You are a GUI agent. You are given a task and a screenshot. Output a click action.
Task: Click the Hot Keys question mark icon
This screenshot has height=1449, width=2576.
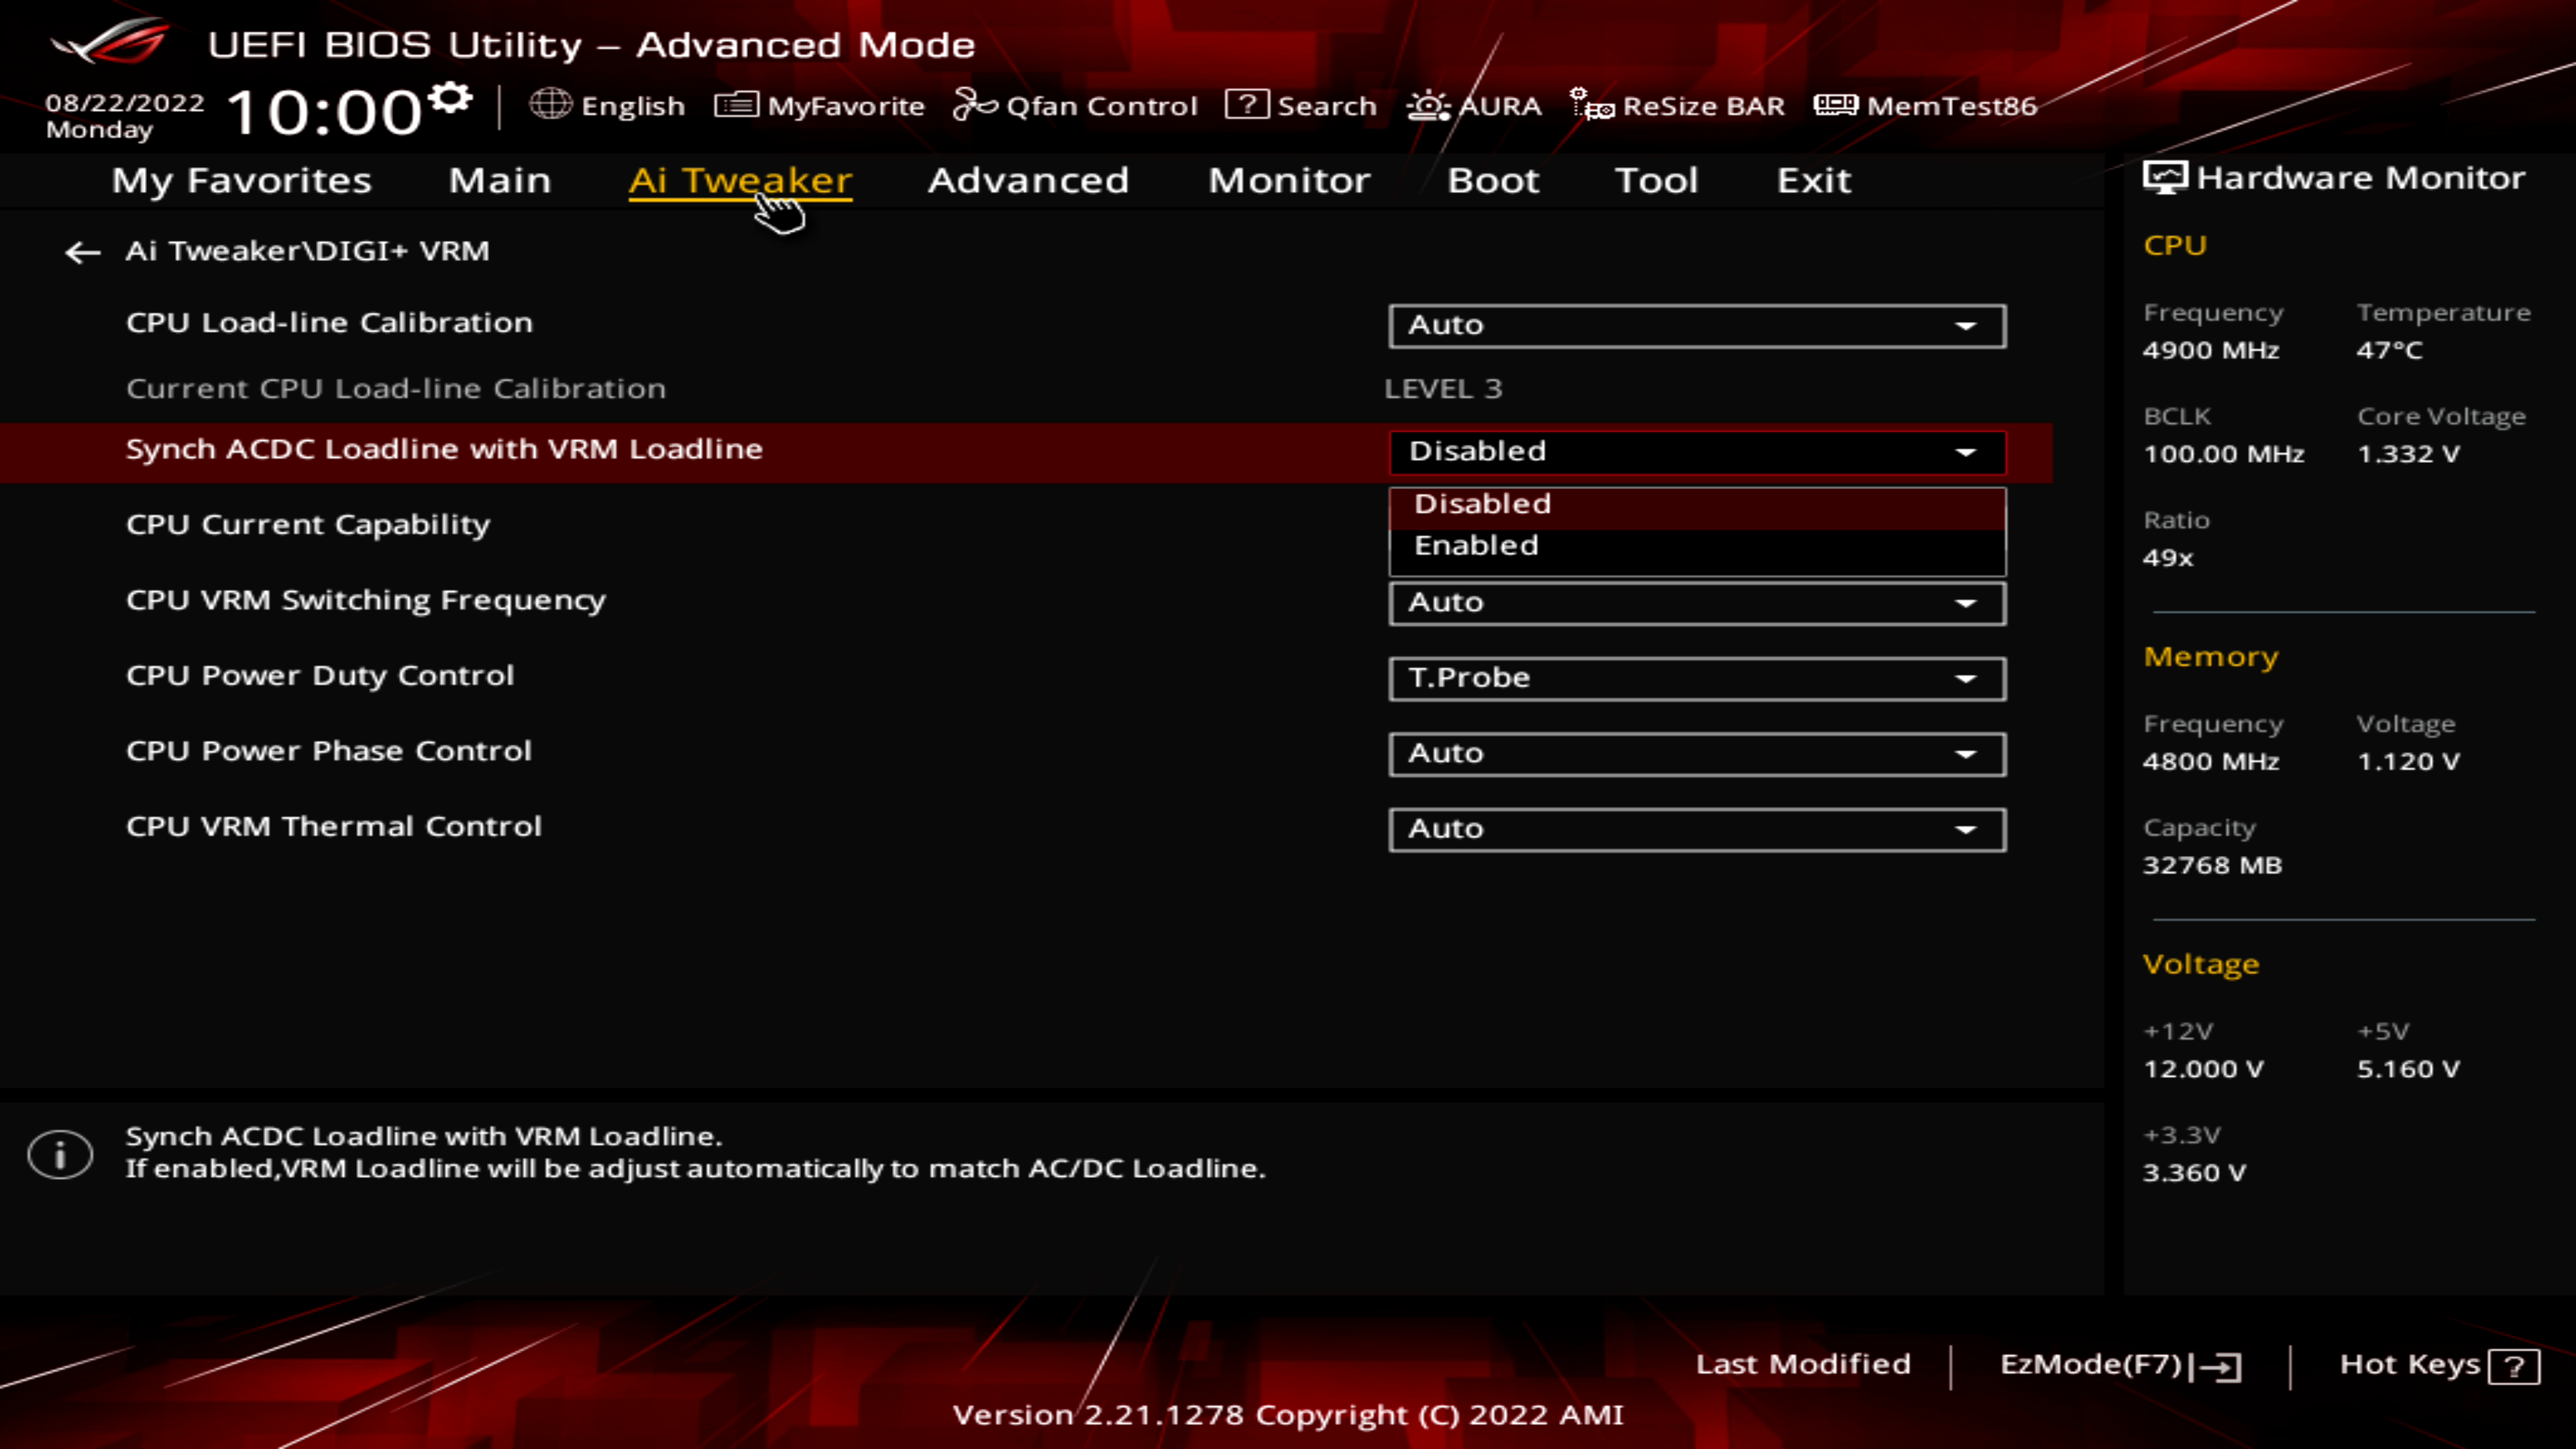(2514, 1366)
